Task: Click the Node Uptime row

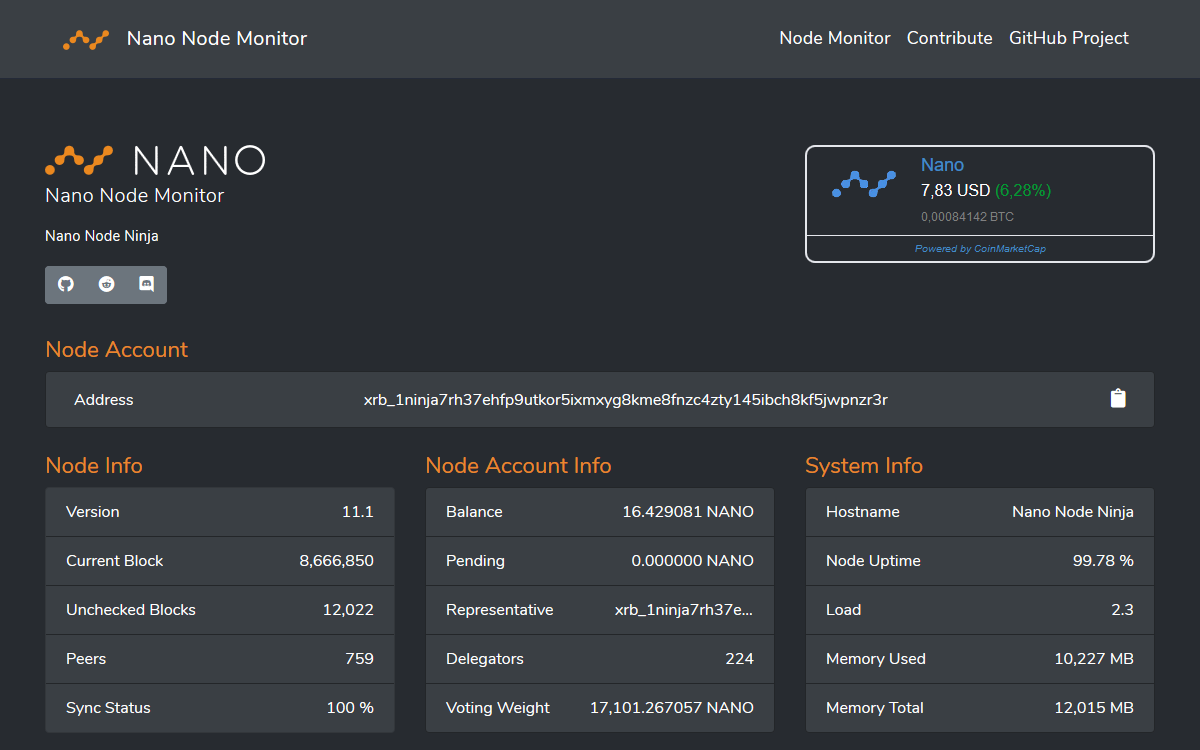Action: (x=980, y=561)
